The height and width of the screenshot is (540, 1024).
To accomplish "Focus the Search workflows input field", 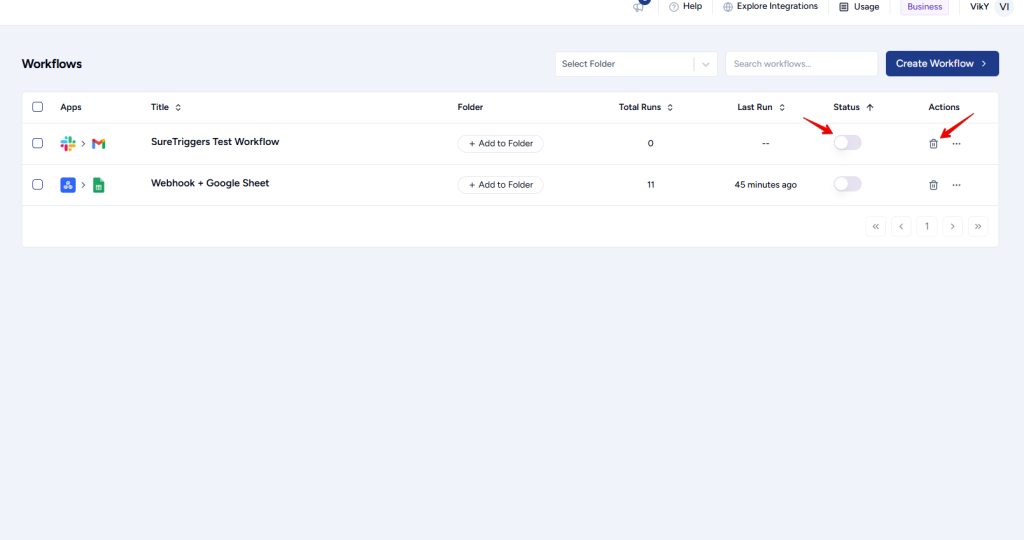I will [801, 64].
